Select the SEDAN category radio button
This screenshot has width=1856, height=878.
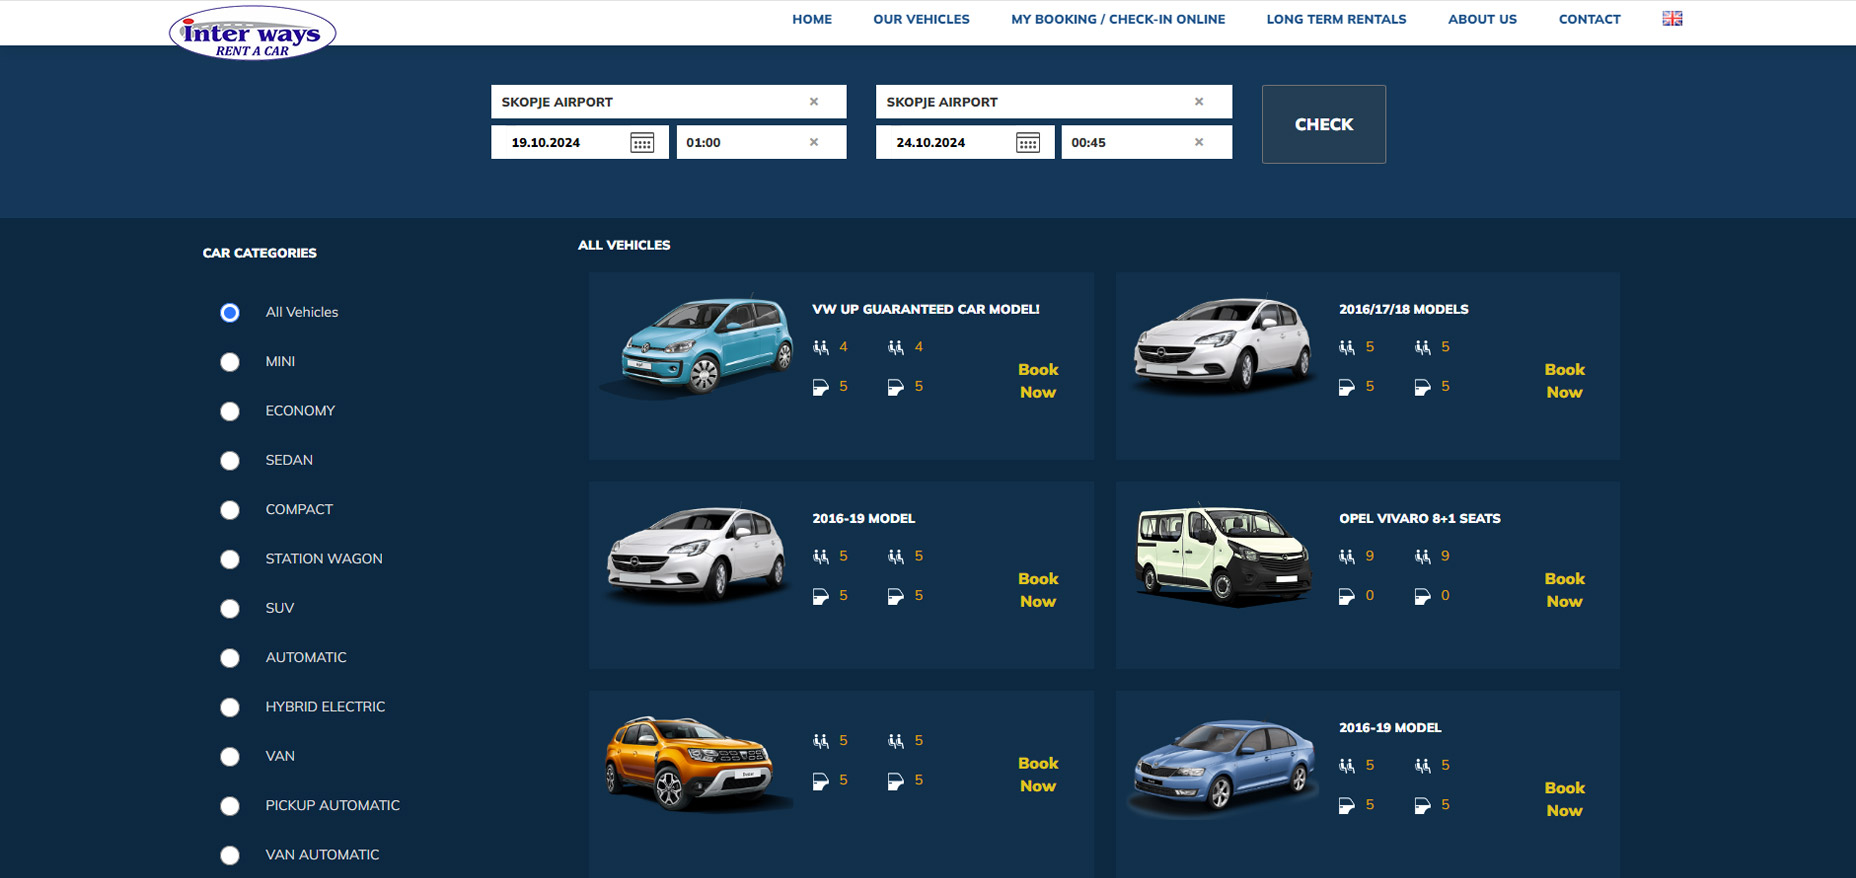pos(230,460)
